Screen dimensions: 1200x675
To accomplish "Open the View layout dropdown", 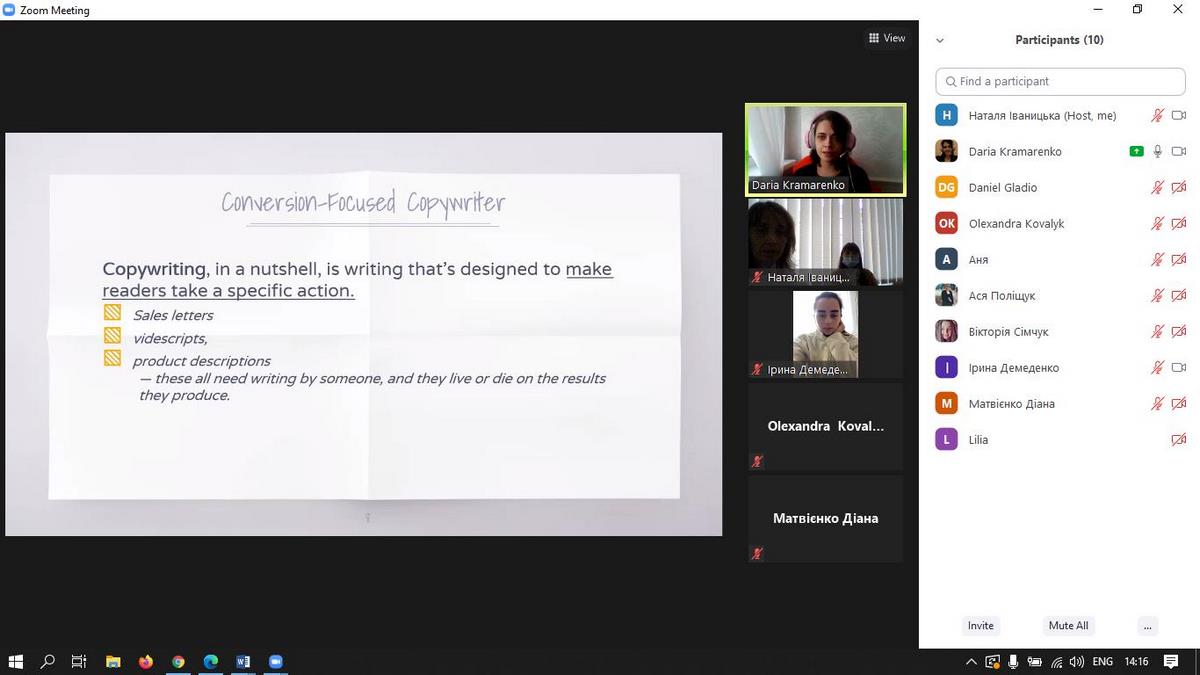I will pyautogui.click(x=887, y=38).
